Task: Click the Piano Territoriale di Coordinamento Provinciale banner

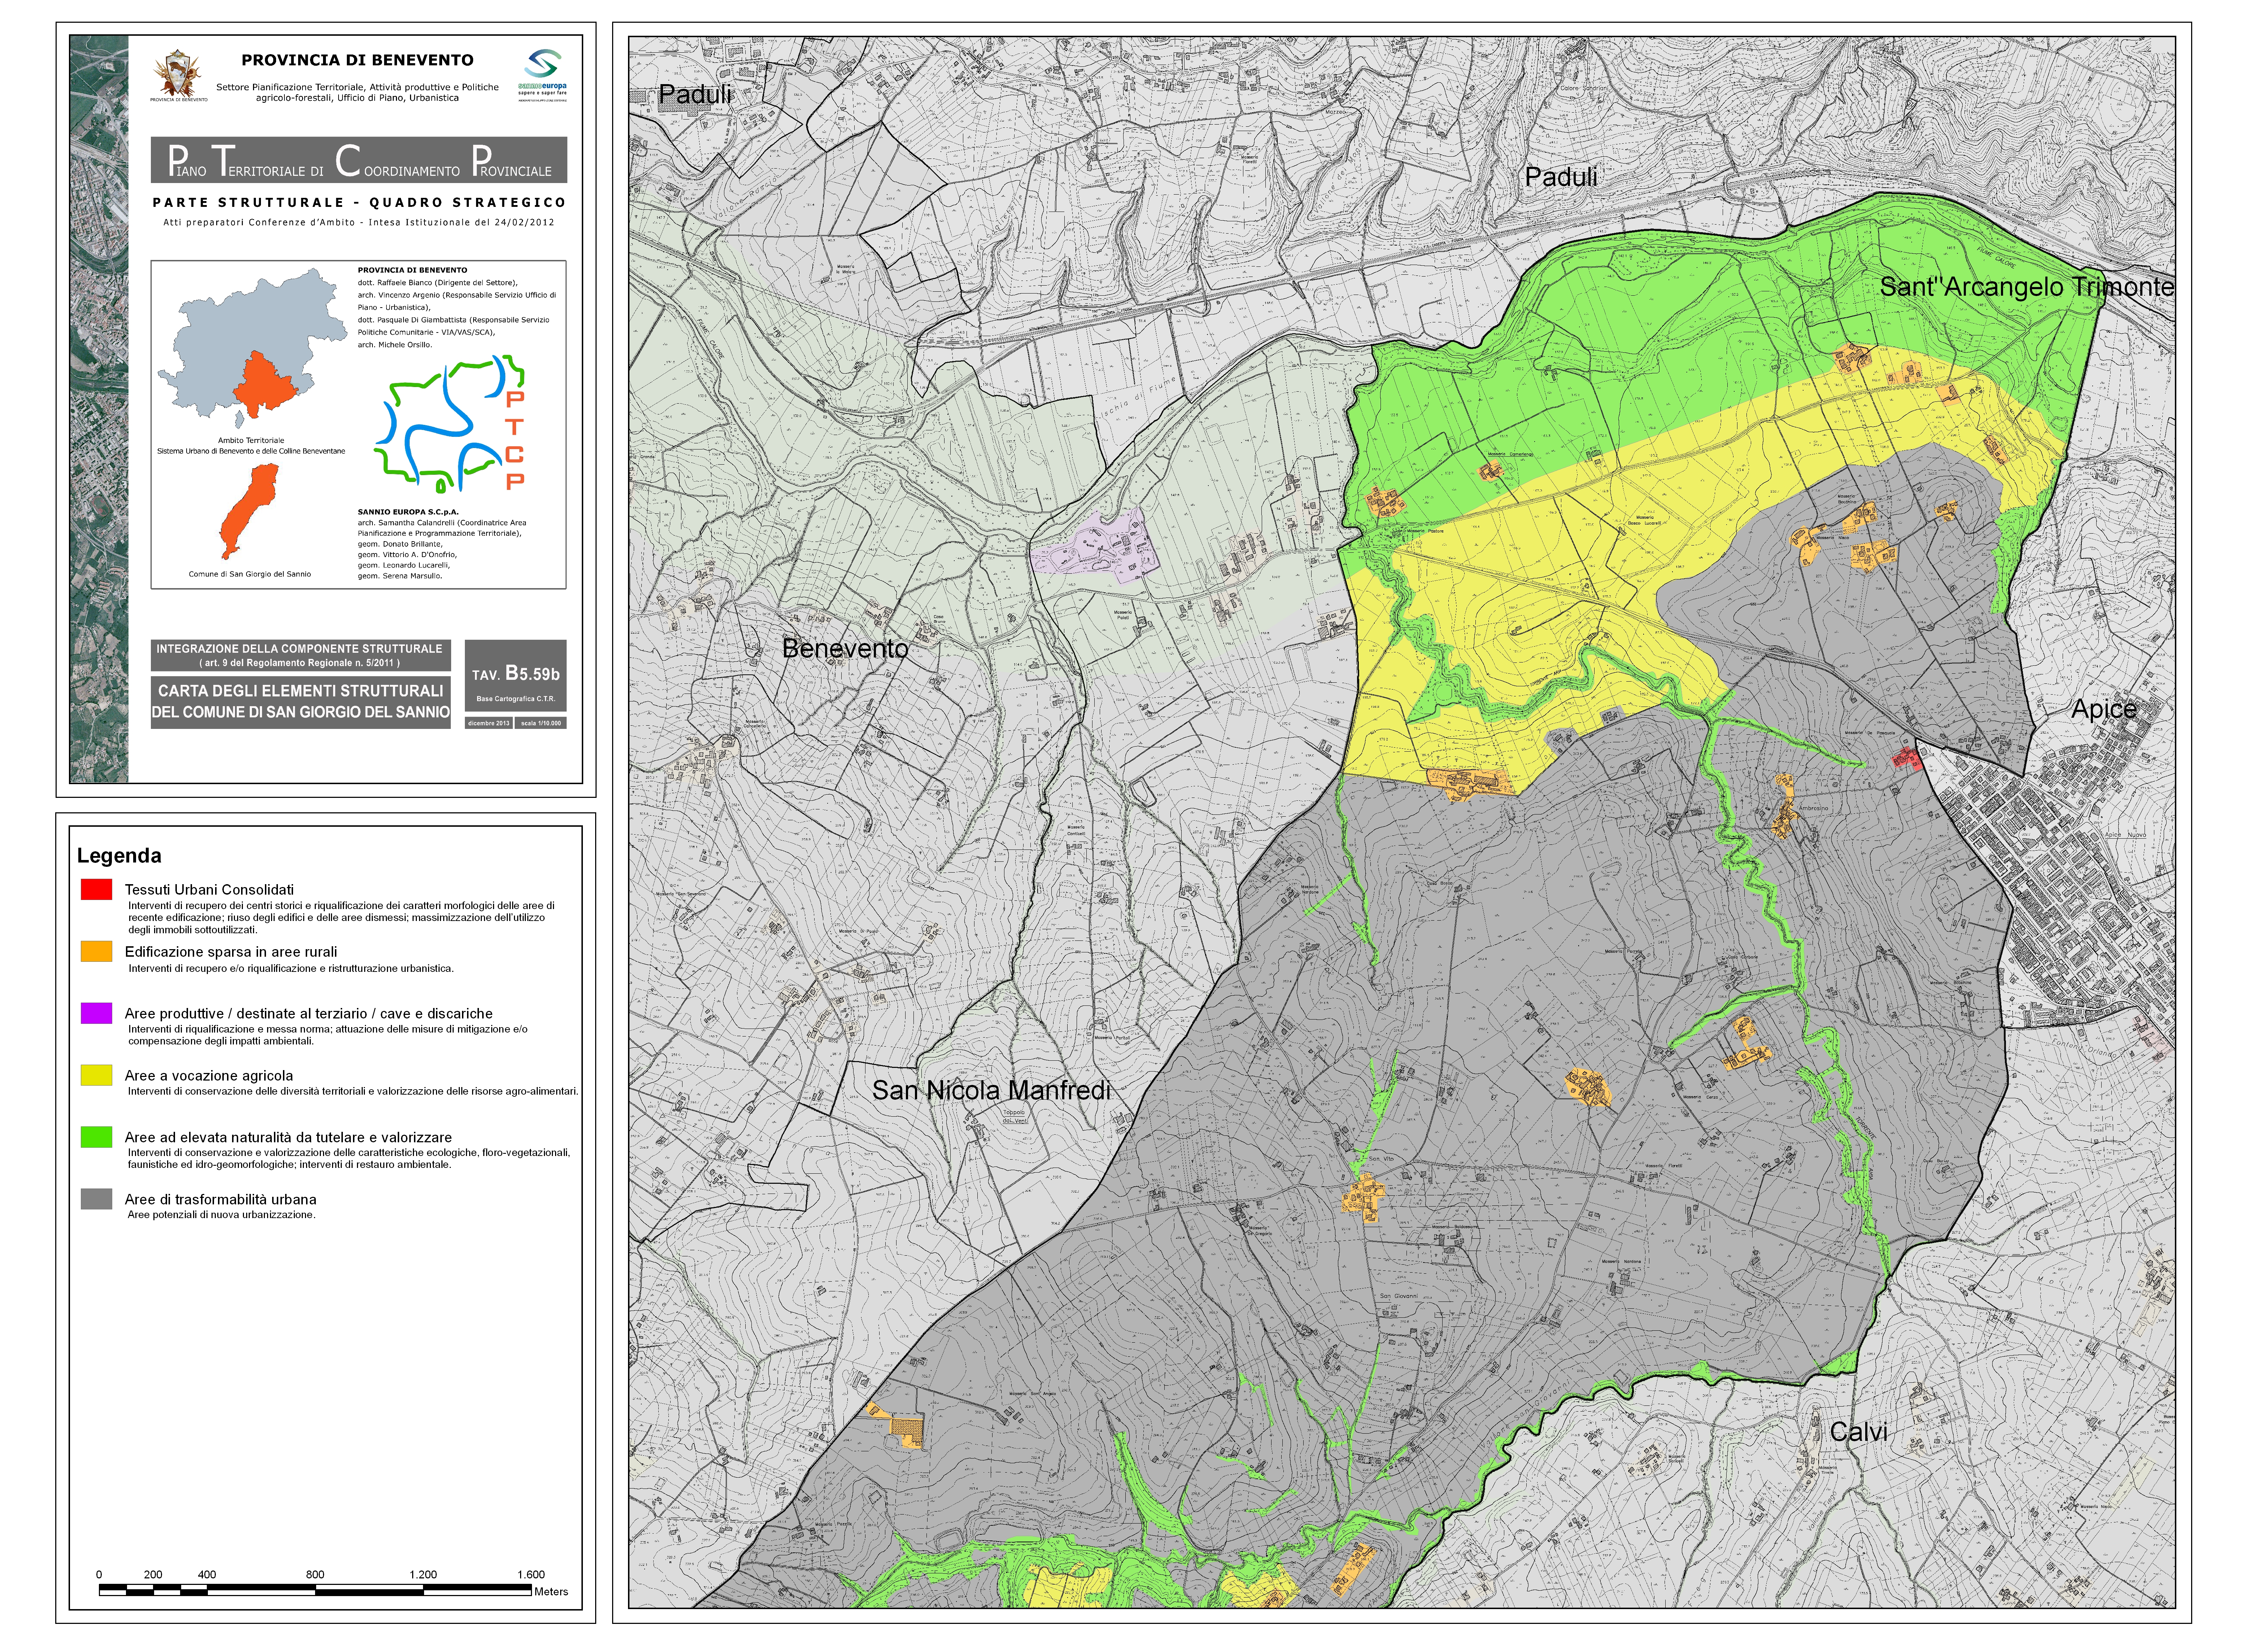Action: [359, 160]
